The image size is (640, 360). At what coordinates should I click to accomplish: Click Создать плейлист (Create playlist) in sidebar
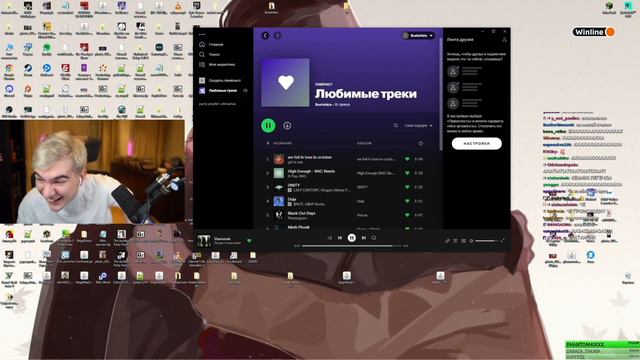(x=220, y=80)
